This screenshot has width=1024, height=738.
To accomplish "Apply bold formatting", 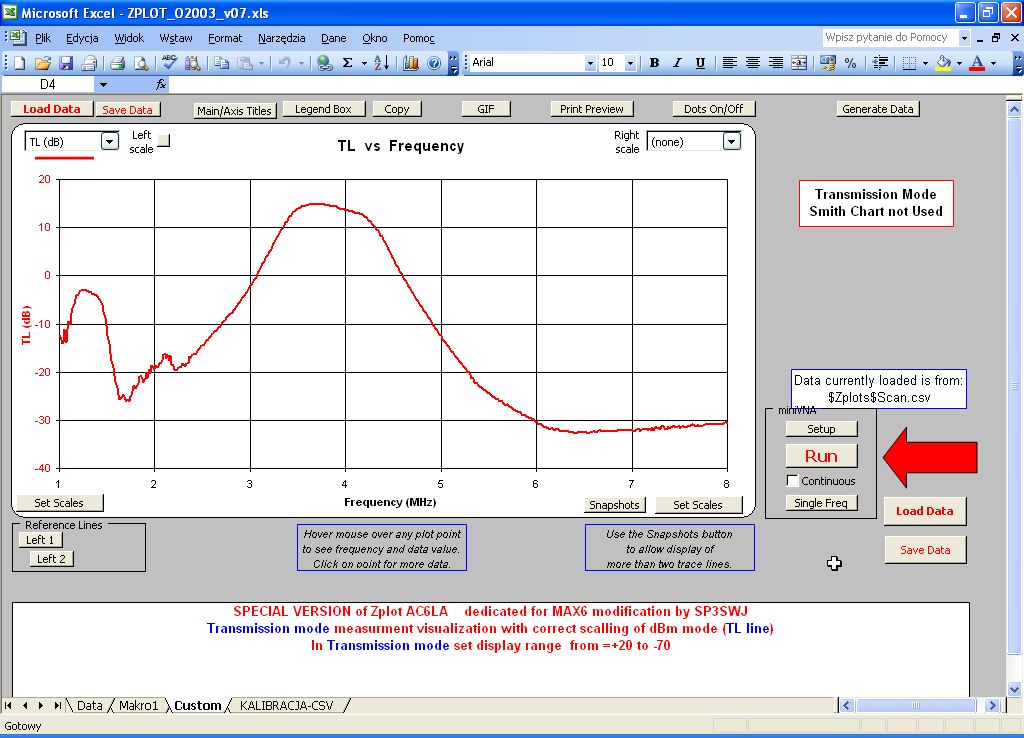I will [655, 63].
